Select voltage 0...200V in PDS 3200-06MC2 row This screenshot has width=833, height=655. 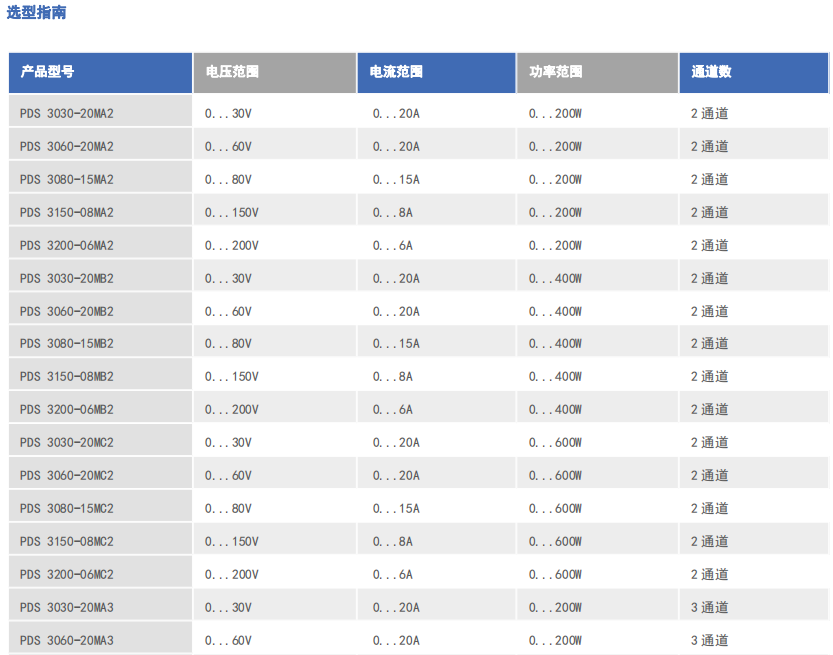click(232, 574)
